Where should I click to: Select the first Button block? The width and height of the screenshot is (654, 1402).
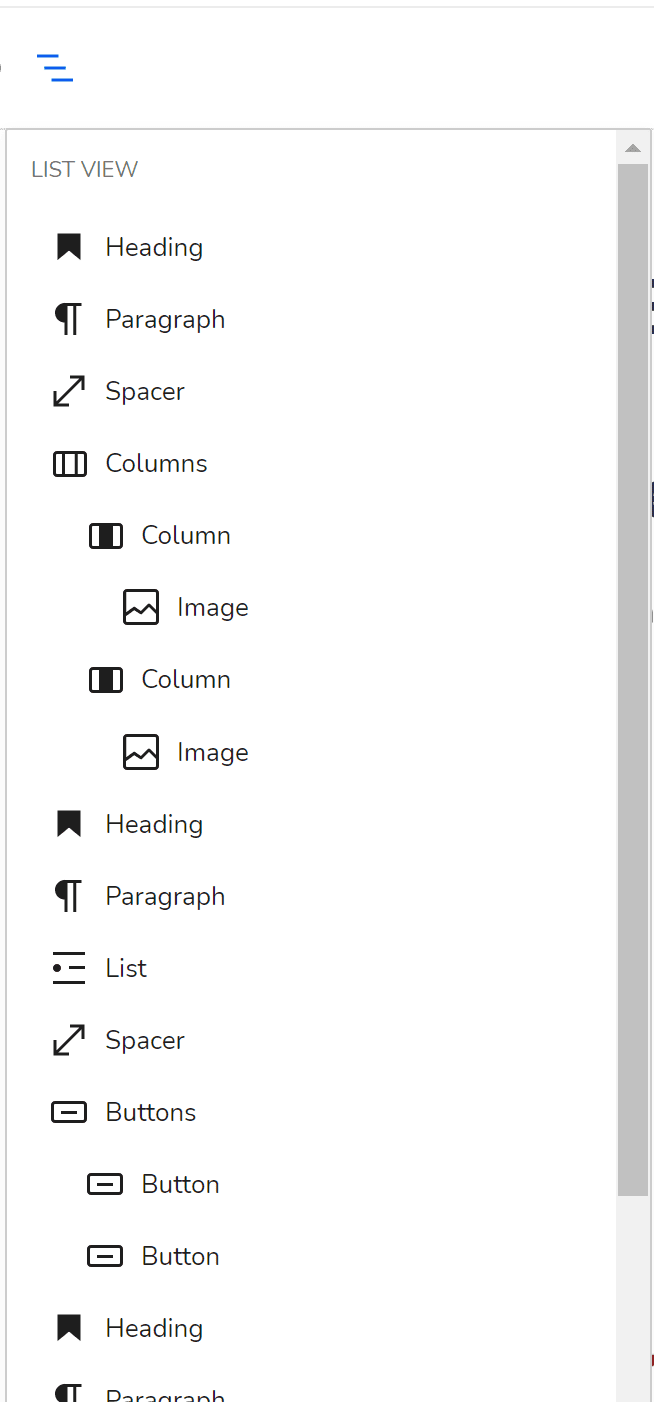pos(180,1184)
